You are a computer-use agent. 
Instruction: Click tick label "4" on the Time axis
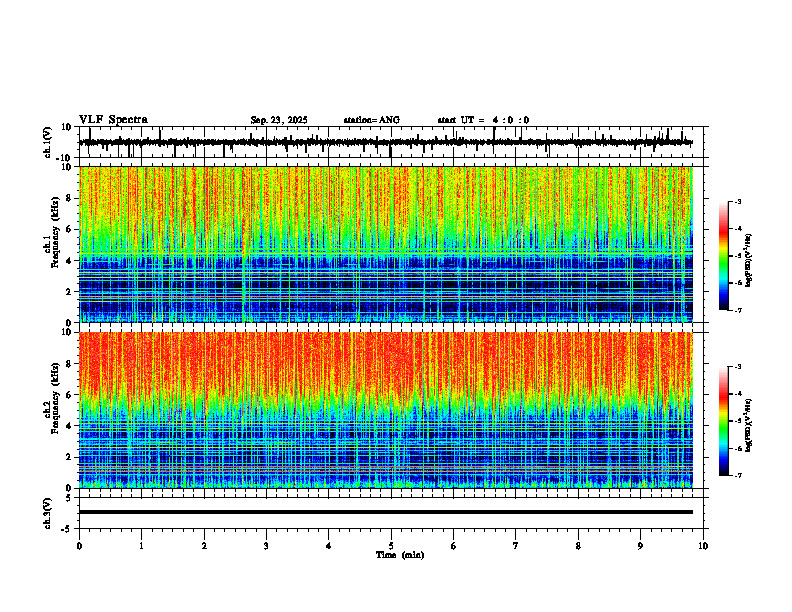(329, 546)
